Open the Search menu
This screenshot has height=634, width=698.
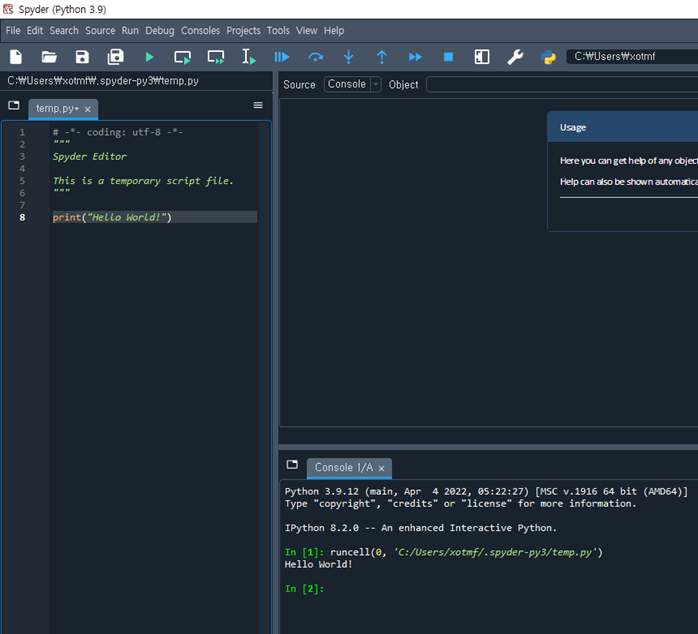click(64, 31)
